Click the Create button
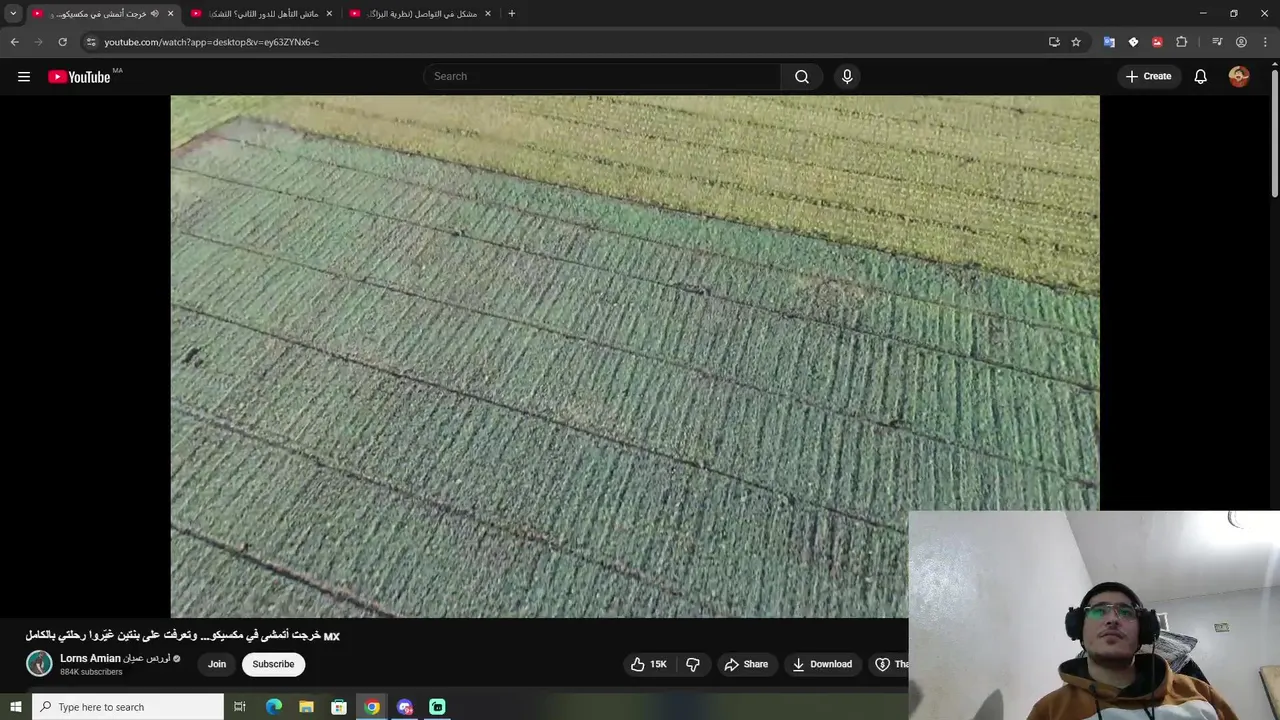This screenshot has width=1280, height=720. (x=1148, y=77)
